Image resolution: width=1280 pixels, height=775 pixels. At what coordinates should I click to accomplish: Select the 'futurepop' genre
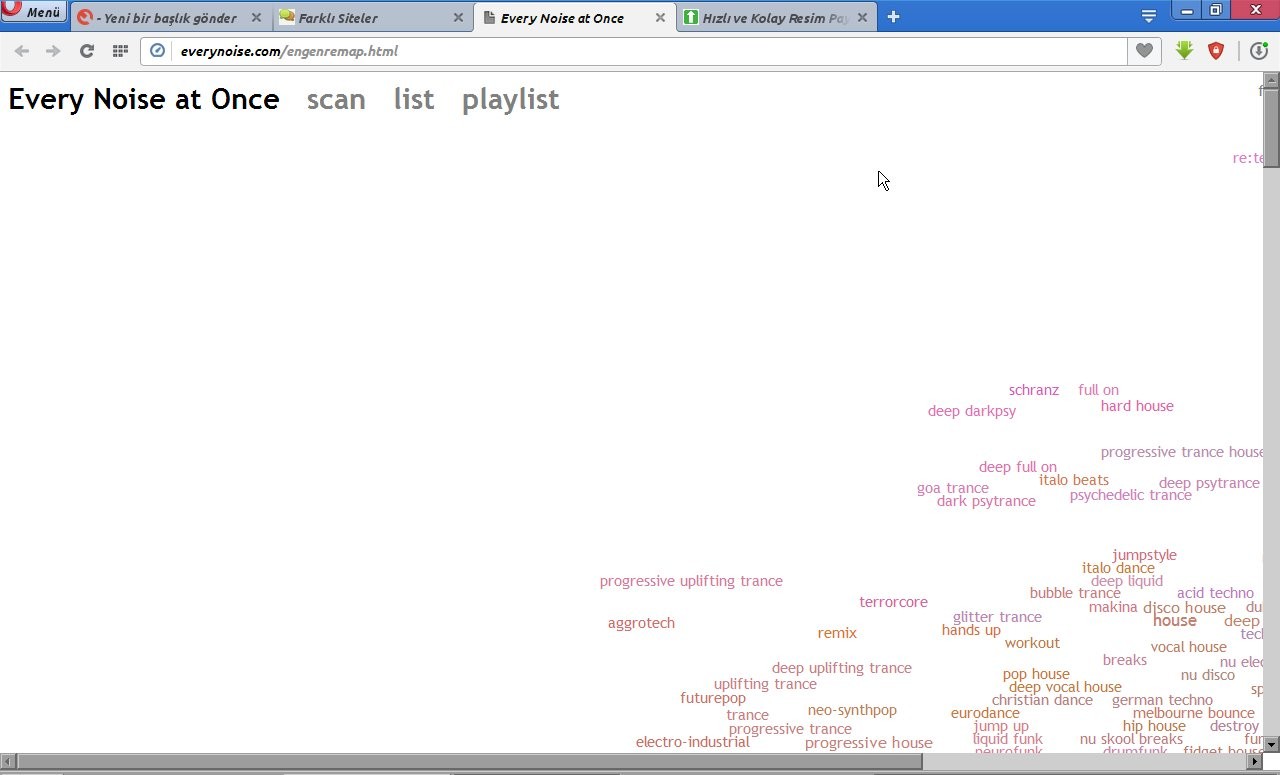pos(713,698)
